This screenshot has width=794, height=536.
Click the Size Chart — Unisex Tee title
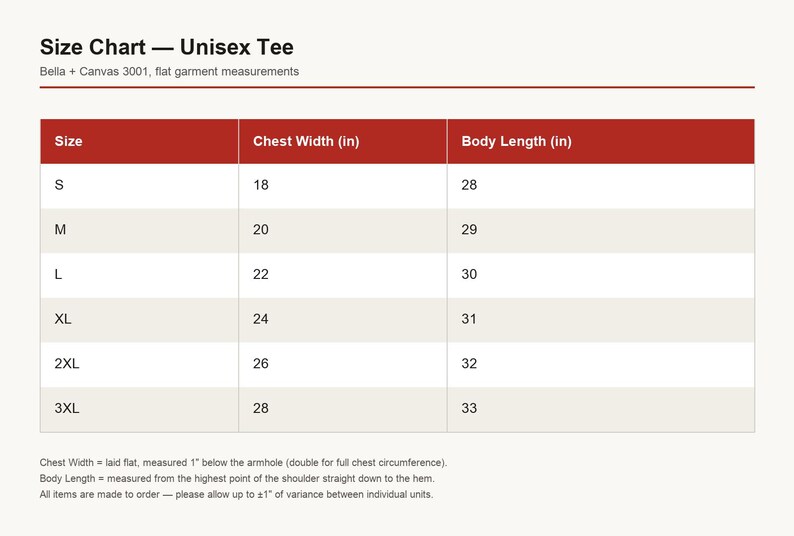pos(167,47)
